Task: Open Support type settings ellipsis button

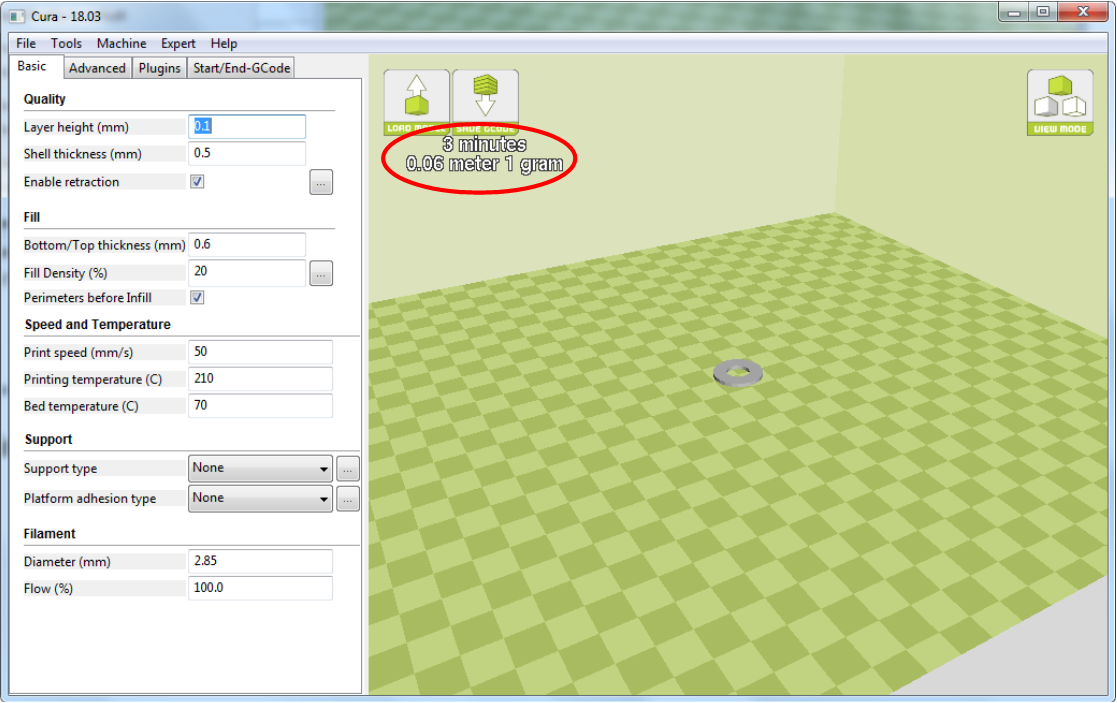Action: 347,468
